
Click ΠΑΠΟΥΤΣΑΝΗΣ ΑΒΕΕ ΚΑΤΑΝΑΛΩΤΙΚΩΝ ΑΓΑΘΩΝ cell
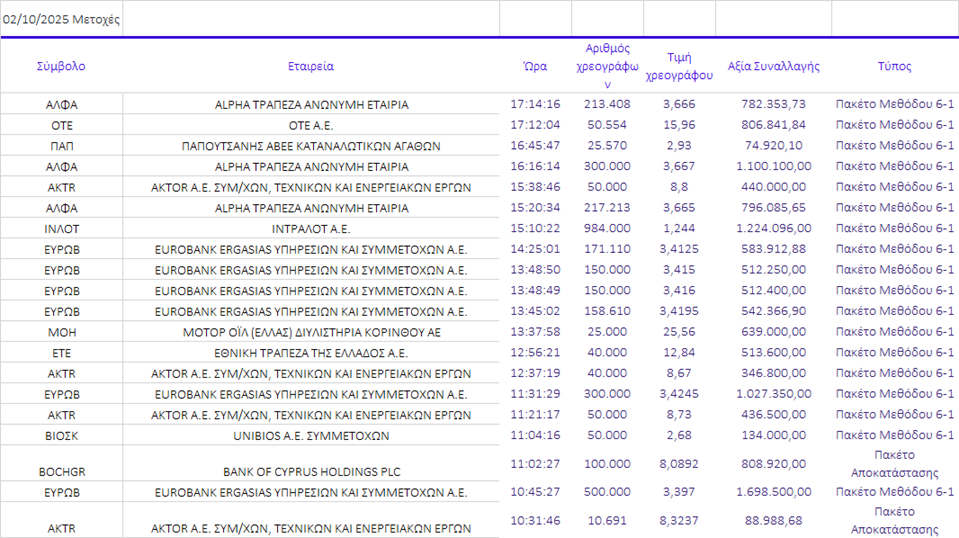tap(311, 146)
